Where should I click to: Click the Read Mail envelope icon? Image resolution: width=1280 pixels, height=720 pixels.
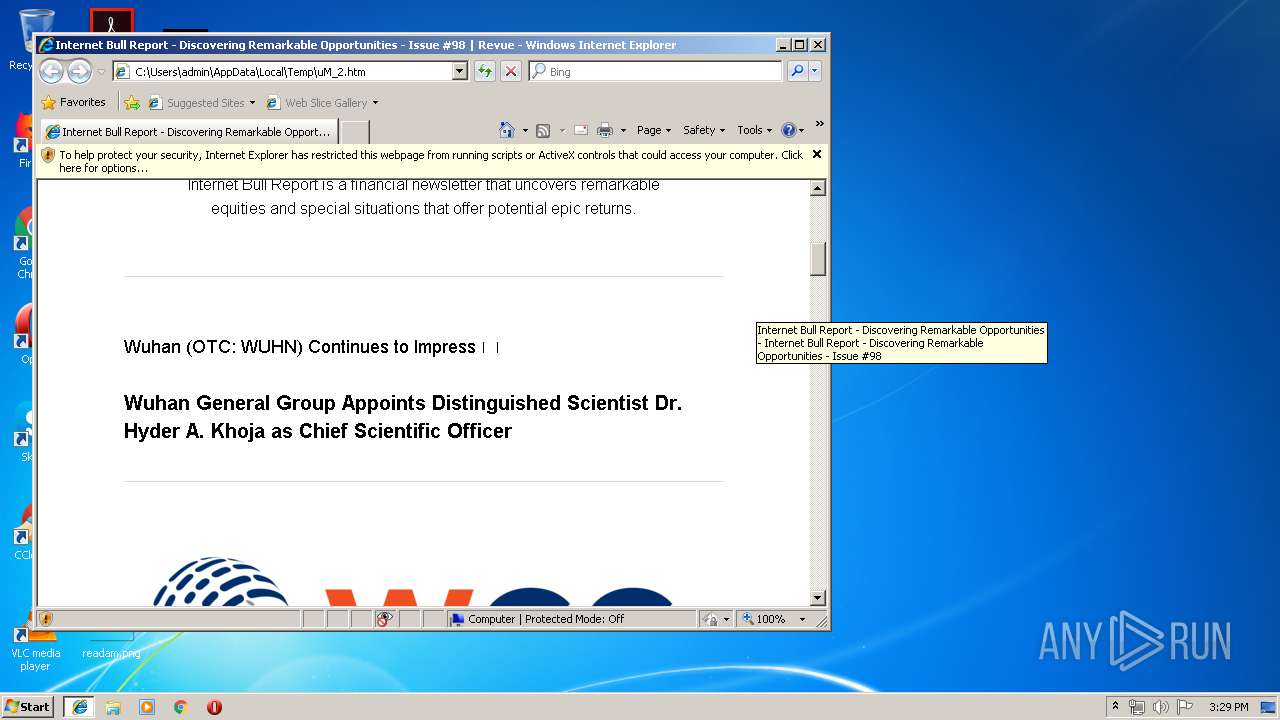580,130
